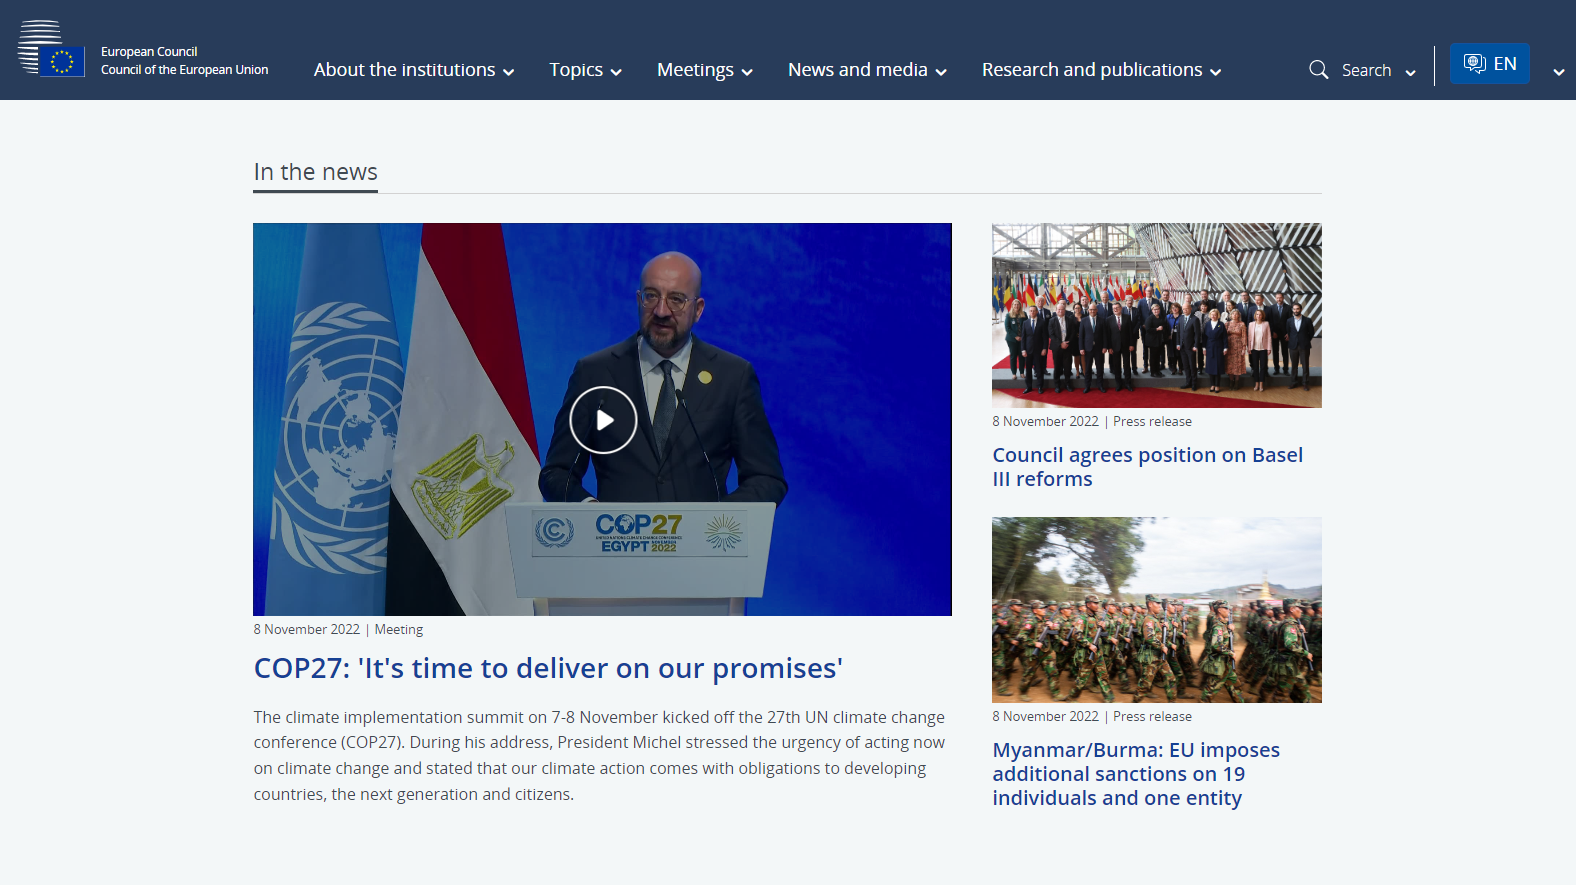
Task: Open Council agrees position on Basel III article
Action: [x=1148, y=467]
